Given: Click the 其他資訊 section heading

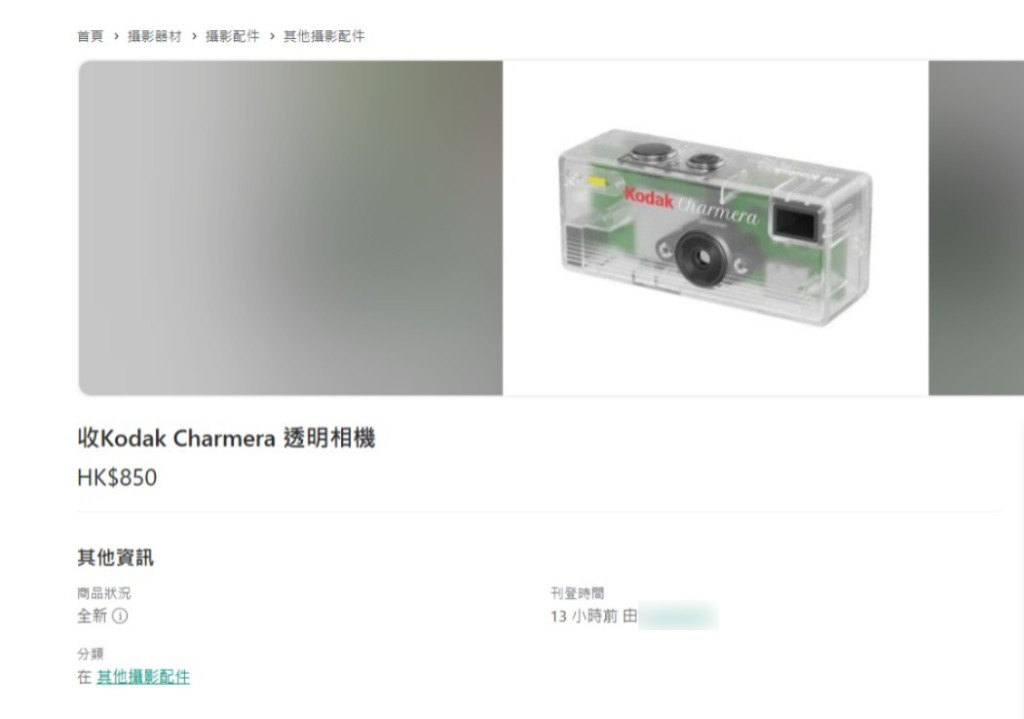Looking at the screenshot, I should coord(116,558).
